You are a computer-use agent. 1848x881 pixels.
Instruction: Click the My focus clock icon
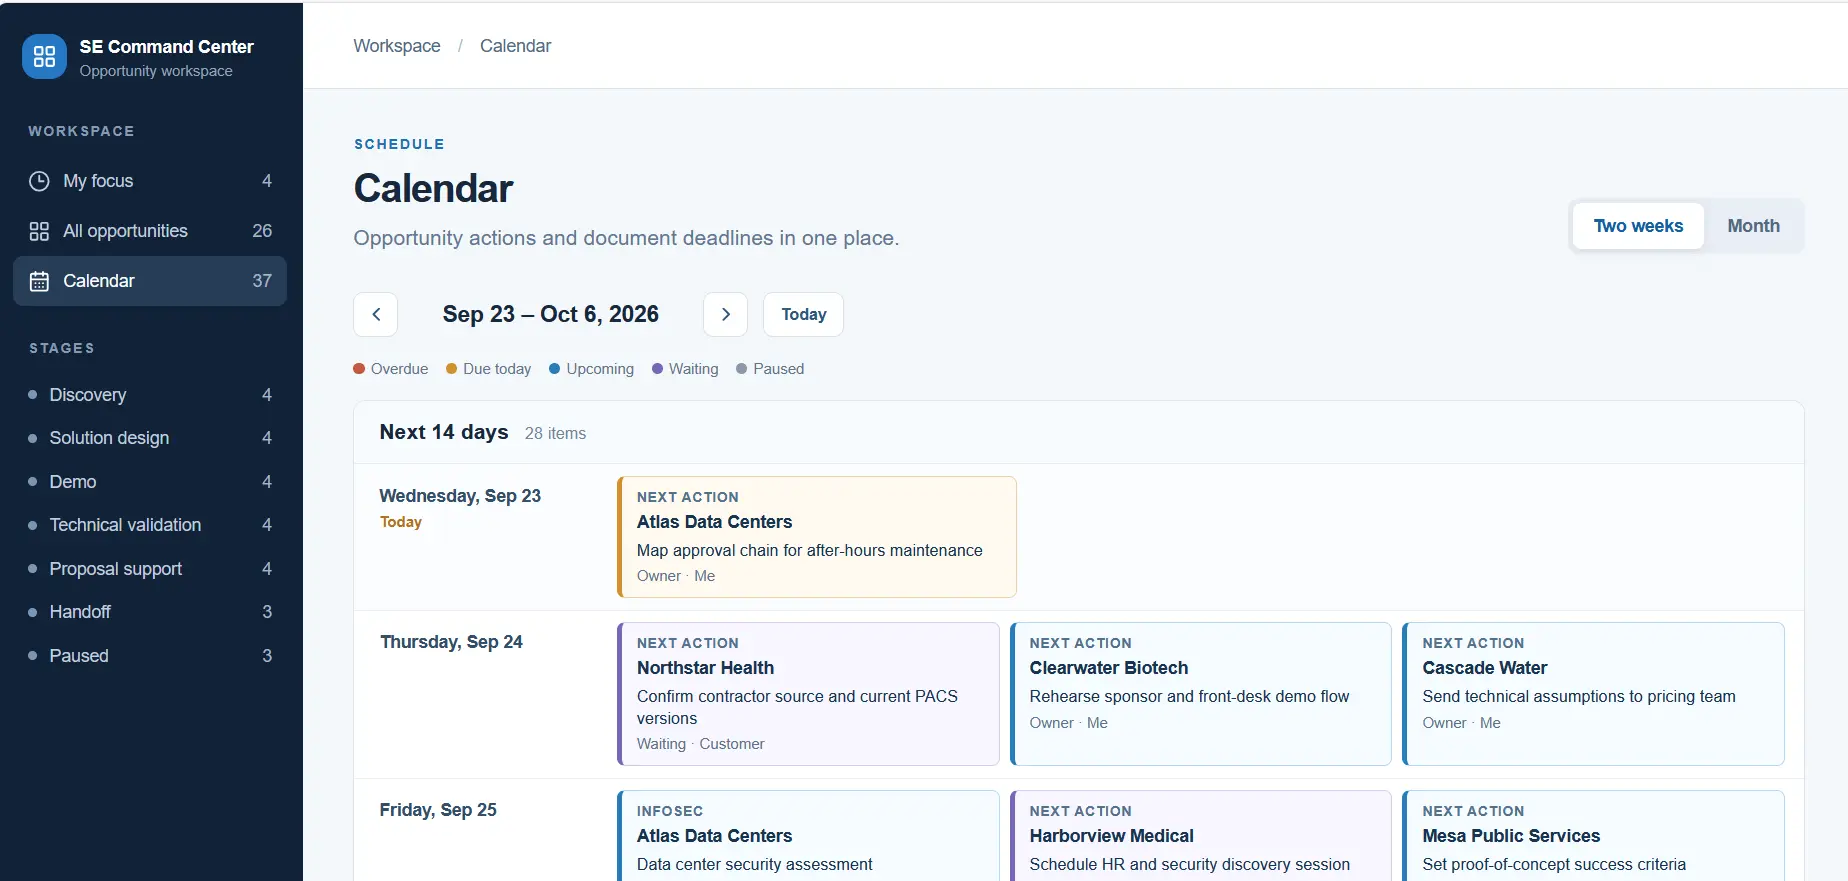tap(39, 181)
